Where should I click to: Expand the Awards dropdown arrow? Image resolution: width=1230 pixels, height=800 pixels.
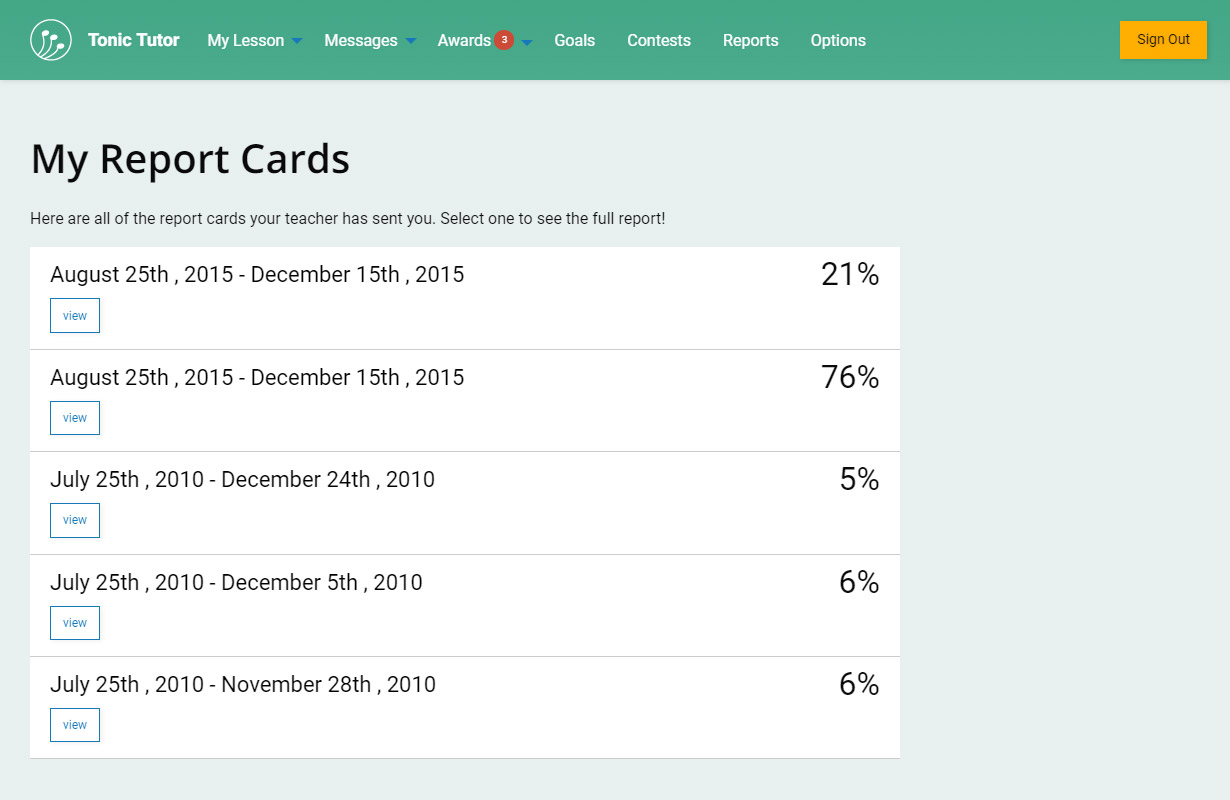(527, 41)
